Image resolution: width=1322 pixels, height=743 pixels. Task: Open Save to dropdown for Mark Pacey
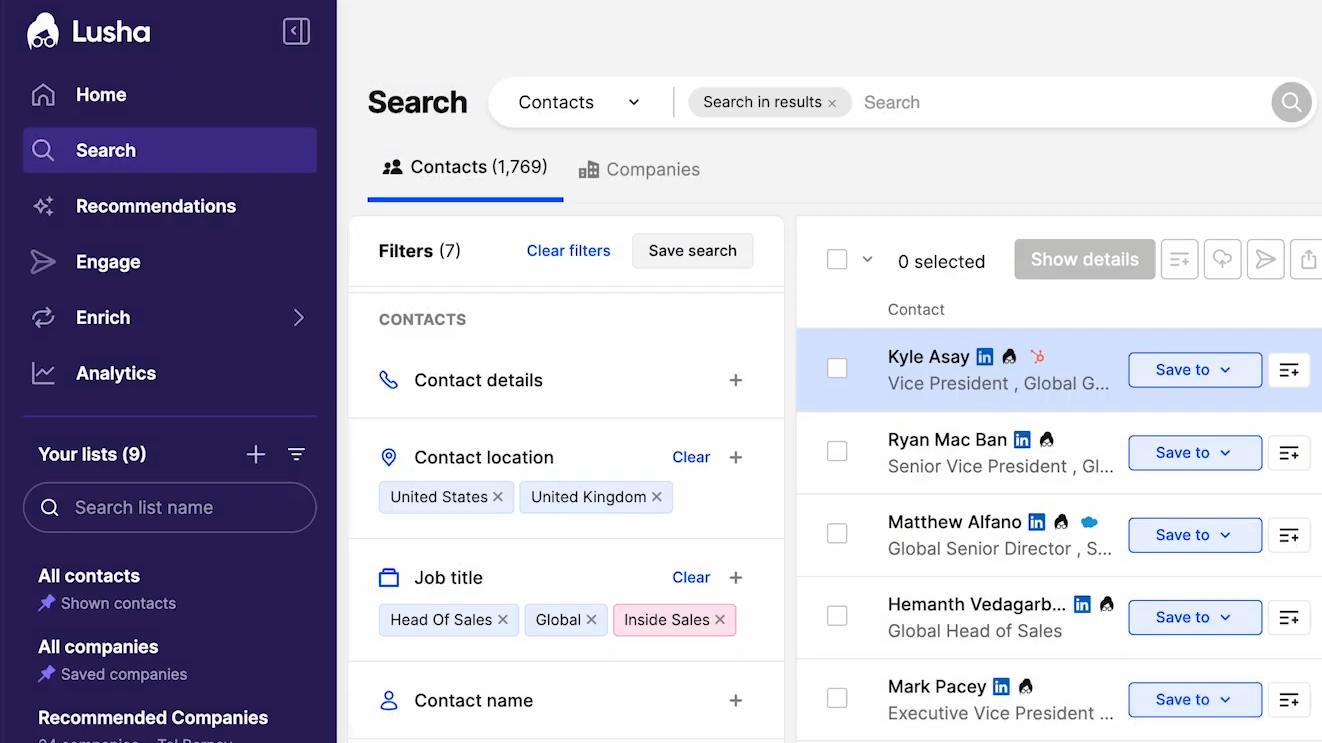tap(1195, 700)
